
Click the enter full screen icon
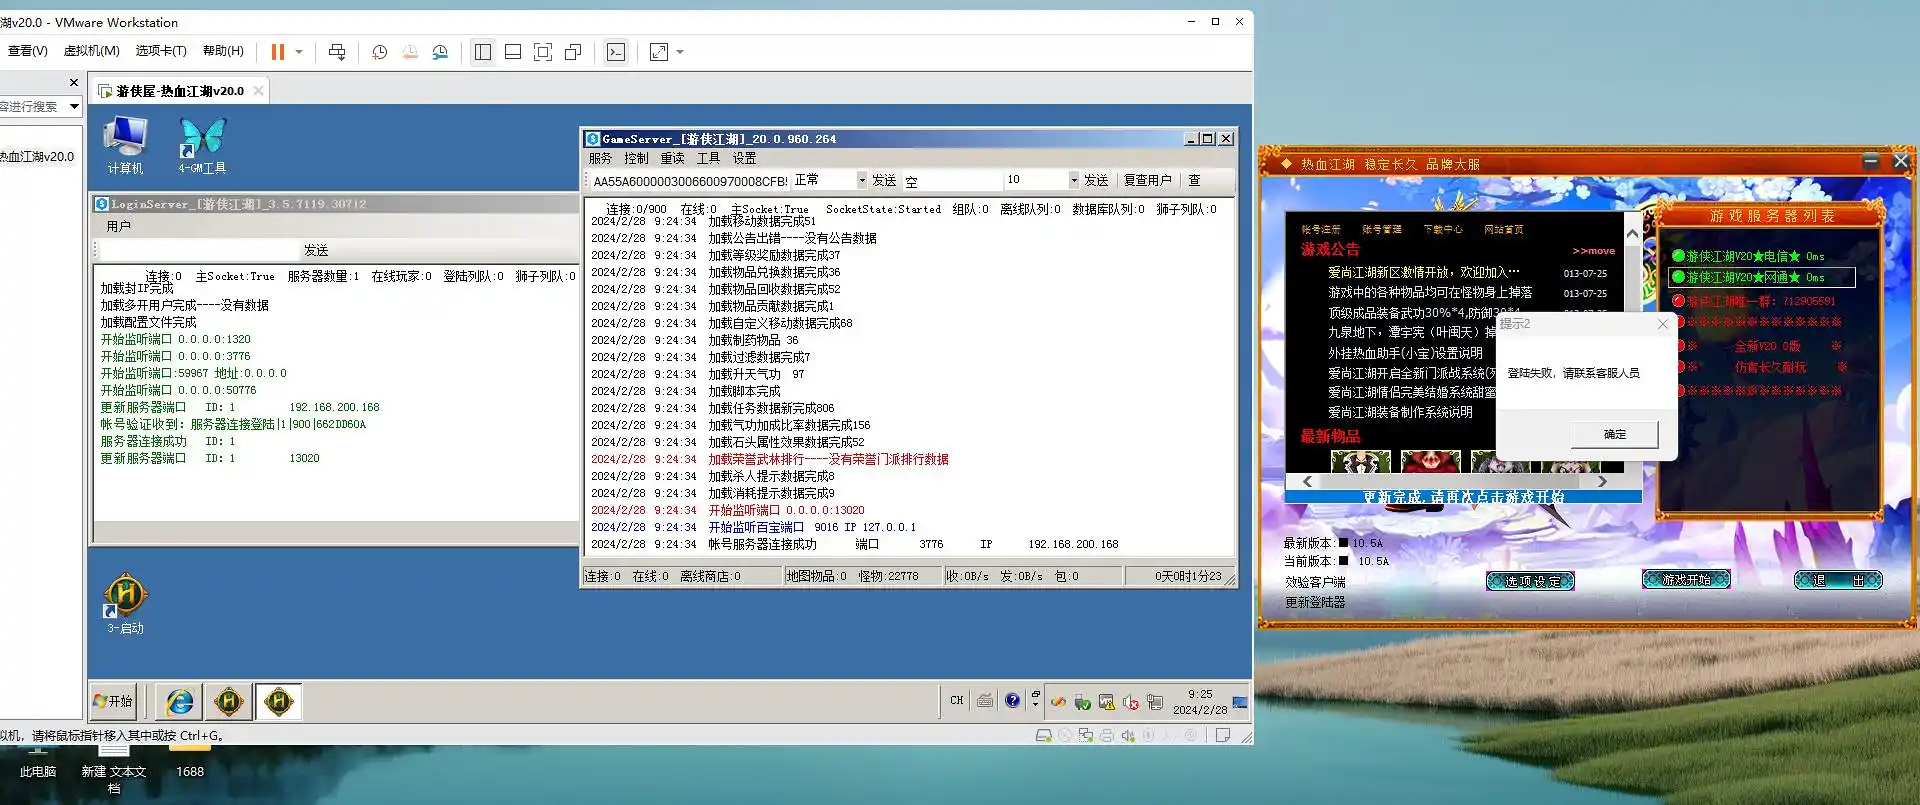[x=543, y=52]
